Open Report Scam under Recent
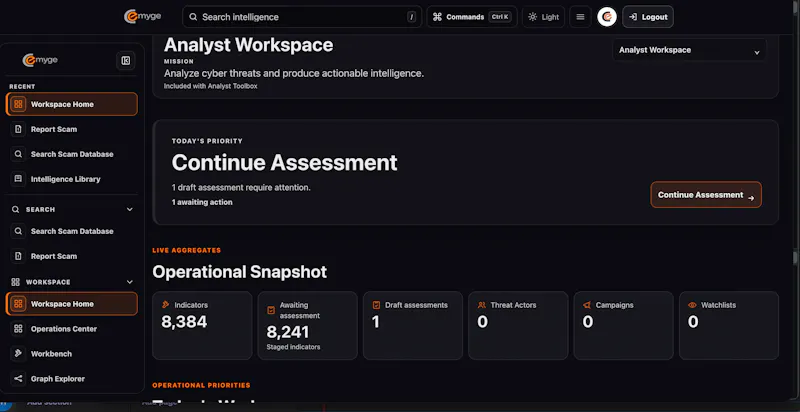The width and height of the screenshot is (800, 412). 72,129
